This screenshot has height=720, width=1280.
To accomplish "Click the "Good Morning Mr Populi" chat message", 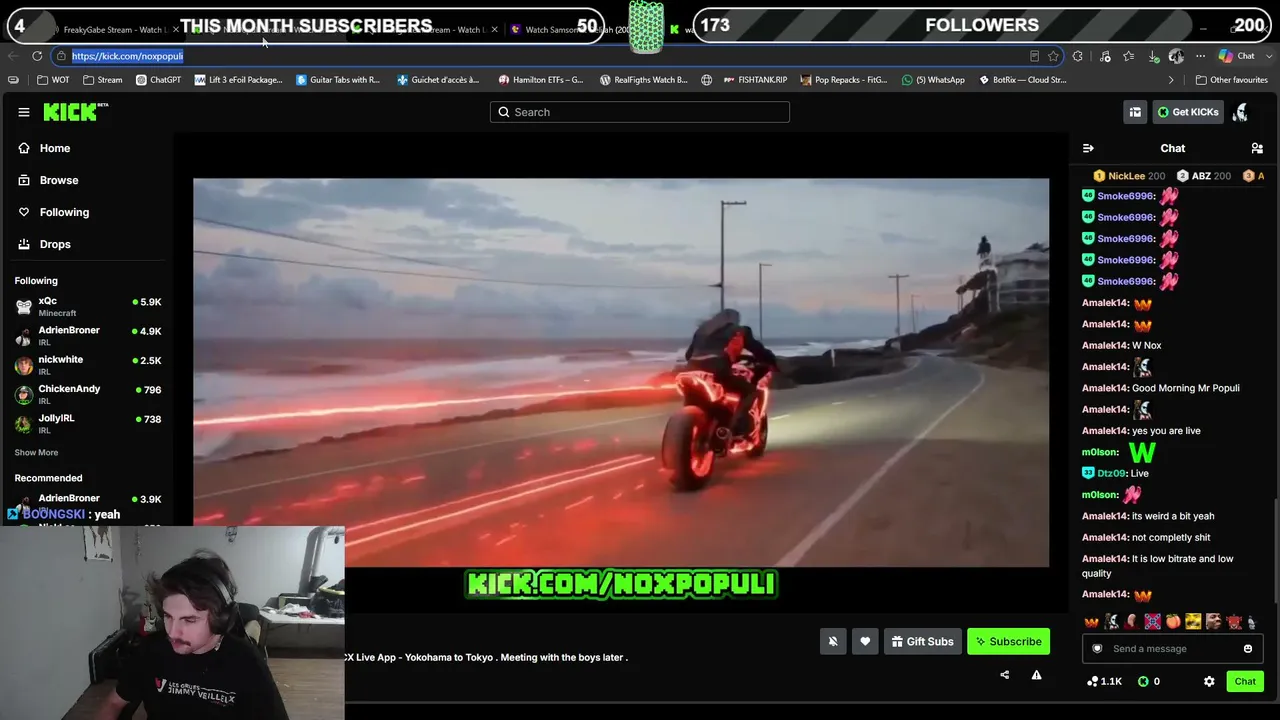I will pyautogui.click(x=1186, y=388).
